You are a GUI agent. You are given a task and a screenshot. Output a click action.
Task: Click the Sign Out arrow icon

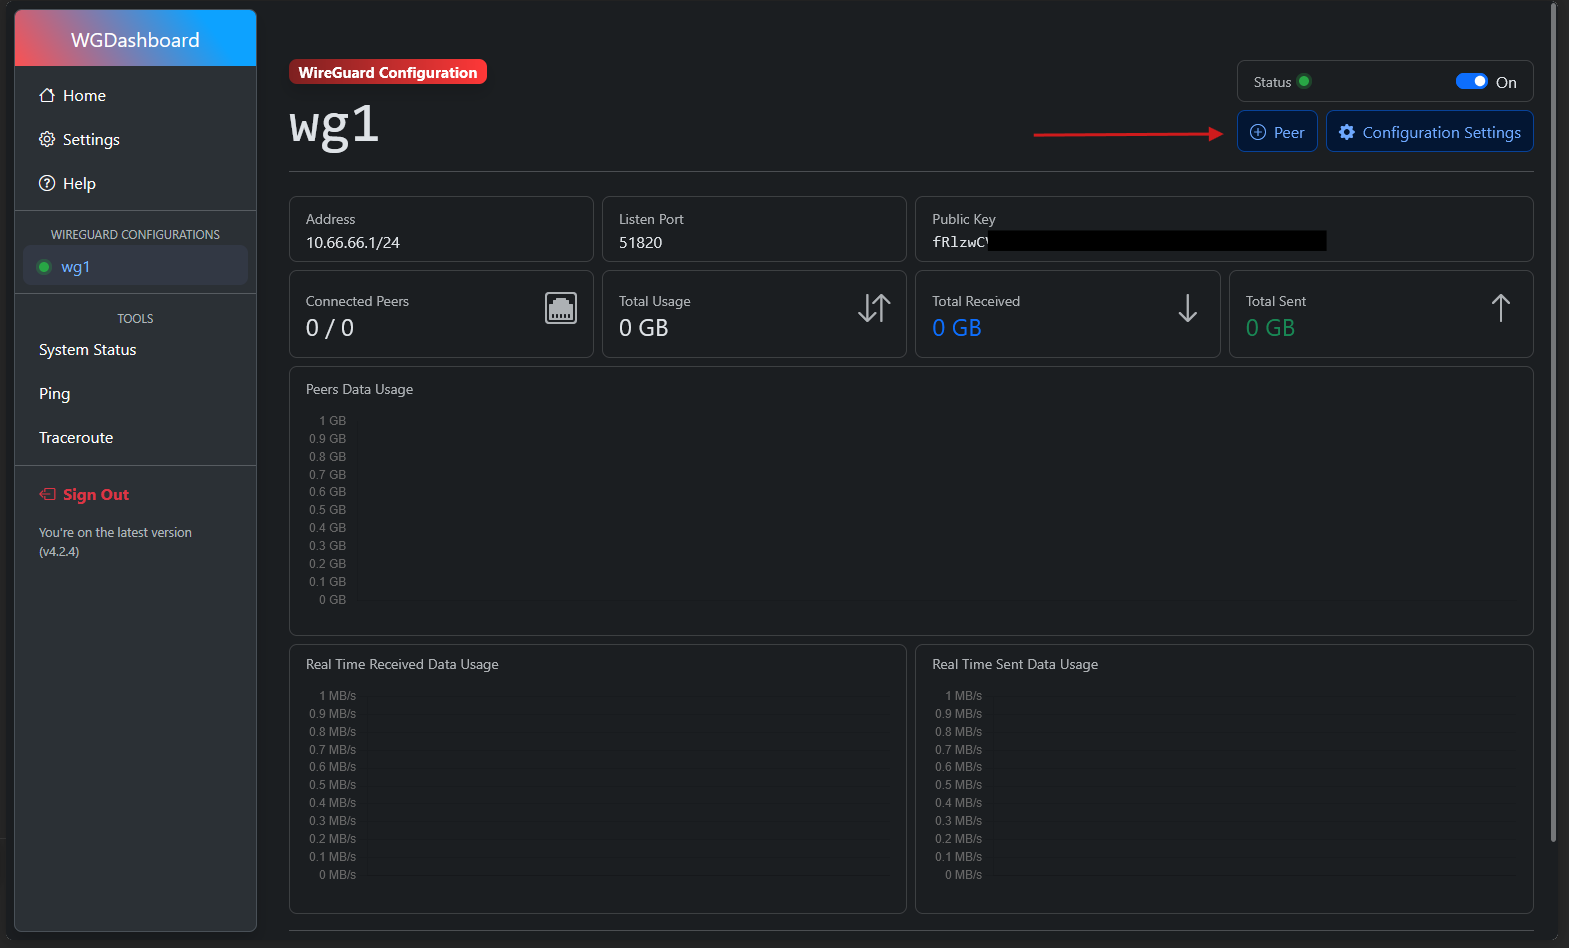(47, 494)
